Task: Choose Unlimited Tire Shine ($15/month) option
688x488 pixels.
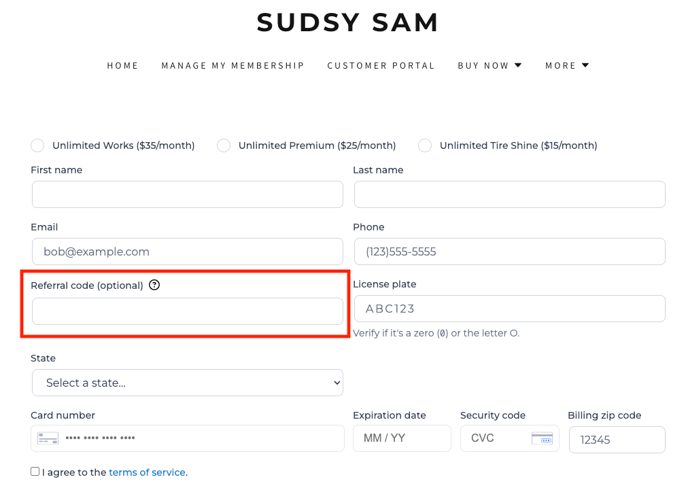Action: point(425,145)
